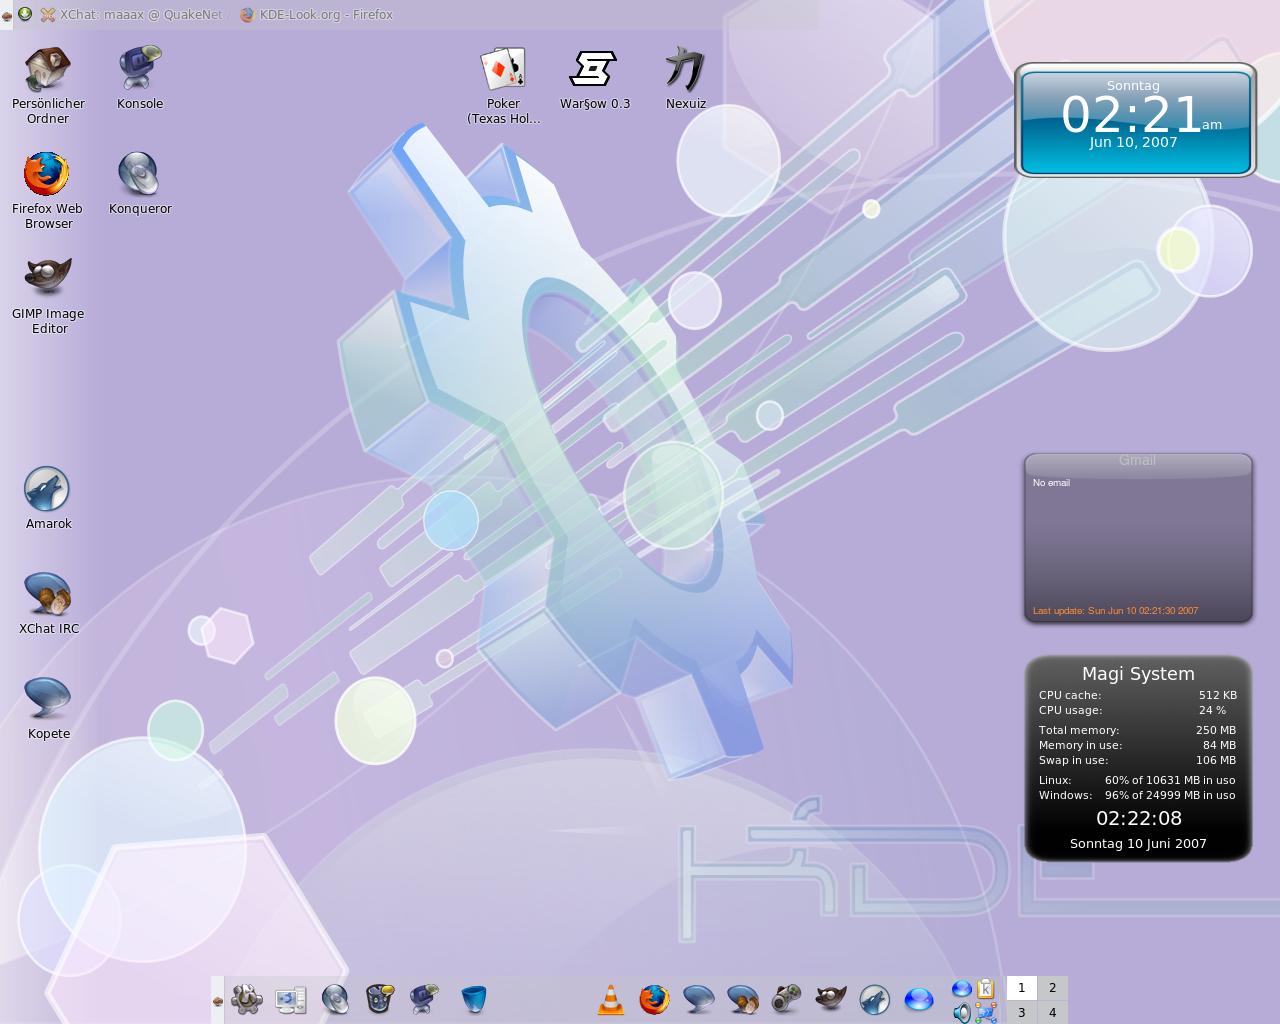Launch Kopete chat bubble in bottom panel
1280x1024 pixels.
click(698, 999)
